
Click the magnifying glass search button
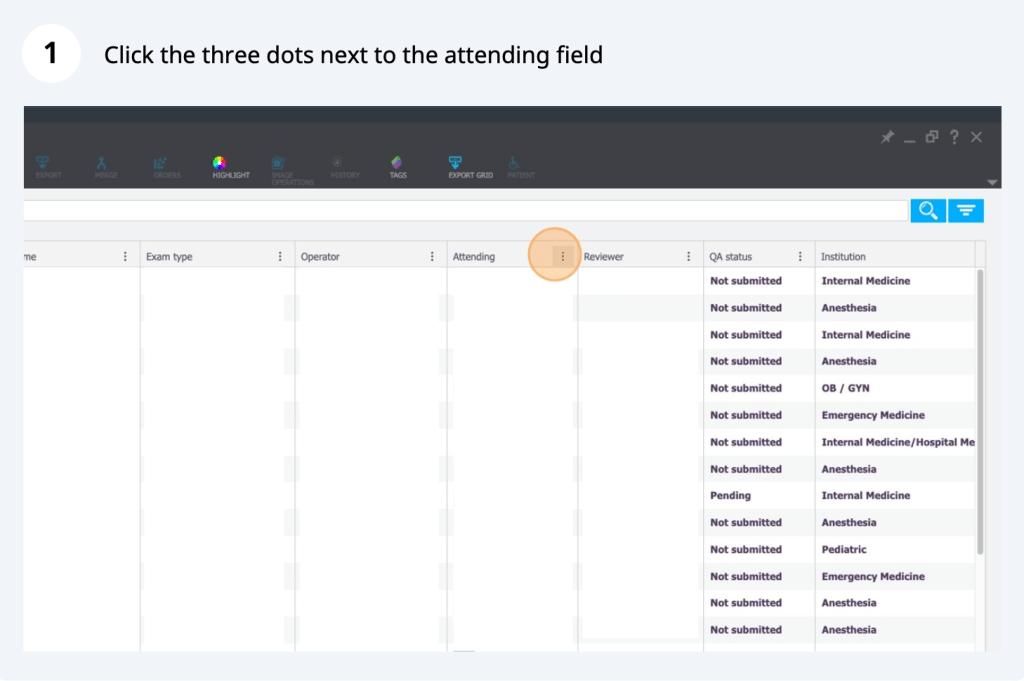pos(927,210)
